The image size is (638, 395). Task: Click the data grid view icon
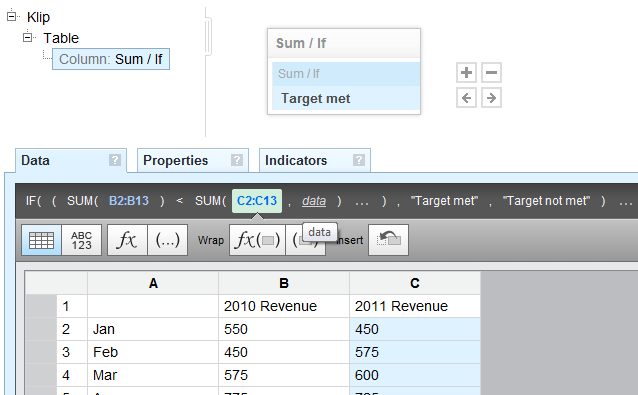click(x=42, y=240)
